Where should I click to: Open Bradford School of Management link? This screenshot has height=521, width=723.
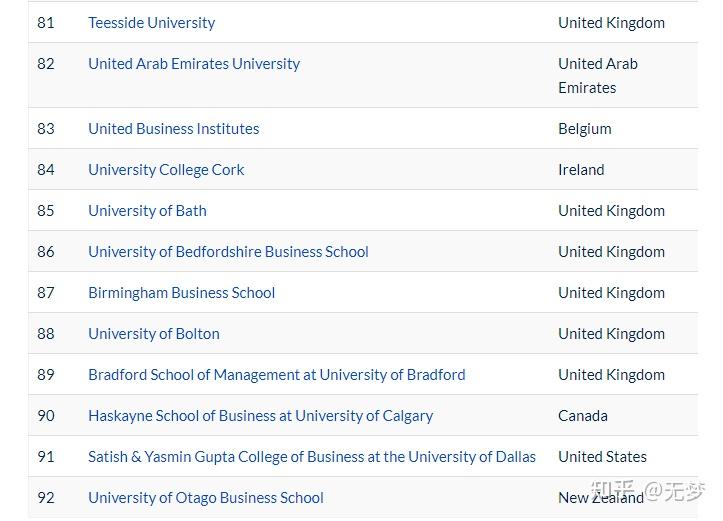pyautogui.click(x=276, y=375)
